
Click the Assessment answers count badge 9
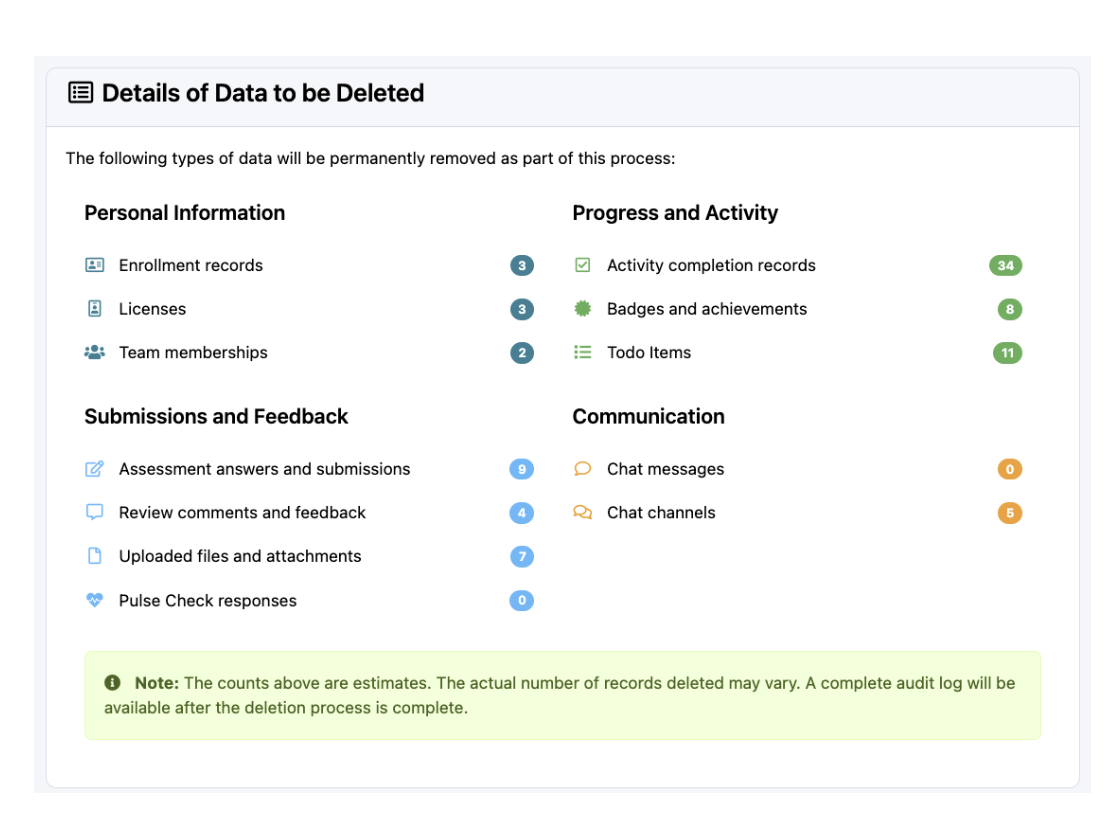click(521, 469)
